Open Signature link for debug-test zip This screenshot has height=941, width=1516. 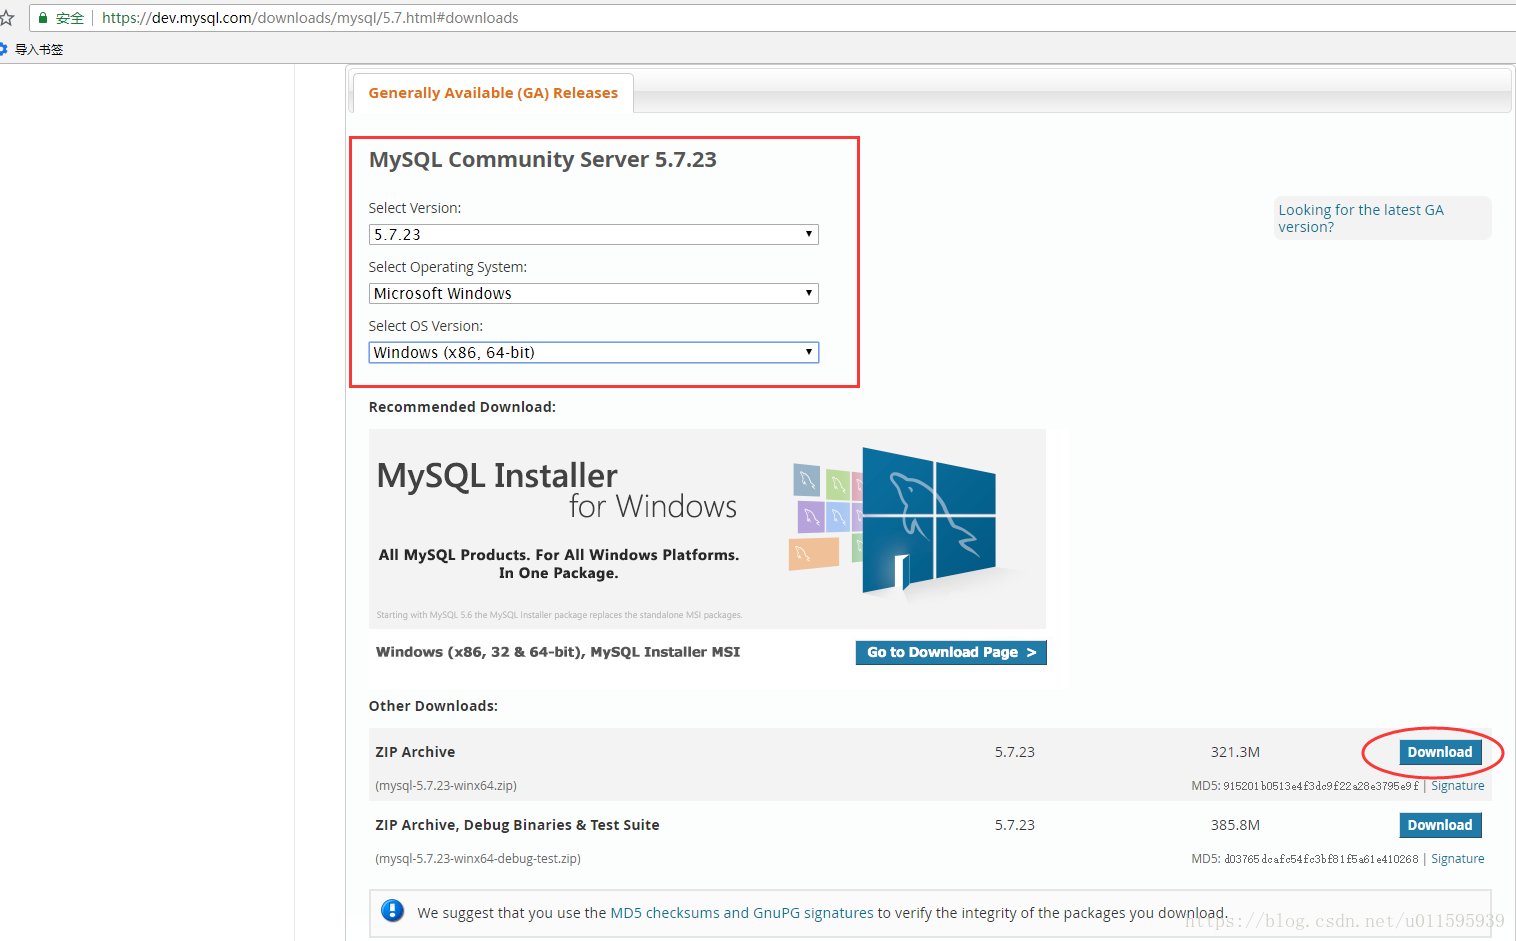click(x=1458, y=859)
